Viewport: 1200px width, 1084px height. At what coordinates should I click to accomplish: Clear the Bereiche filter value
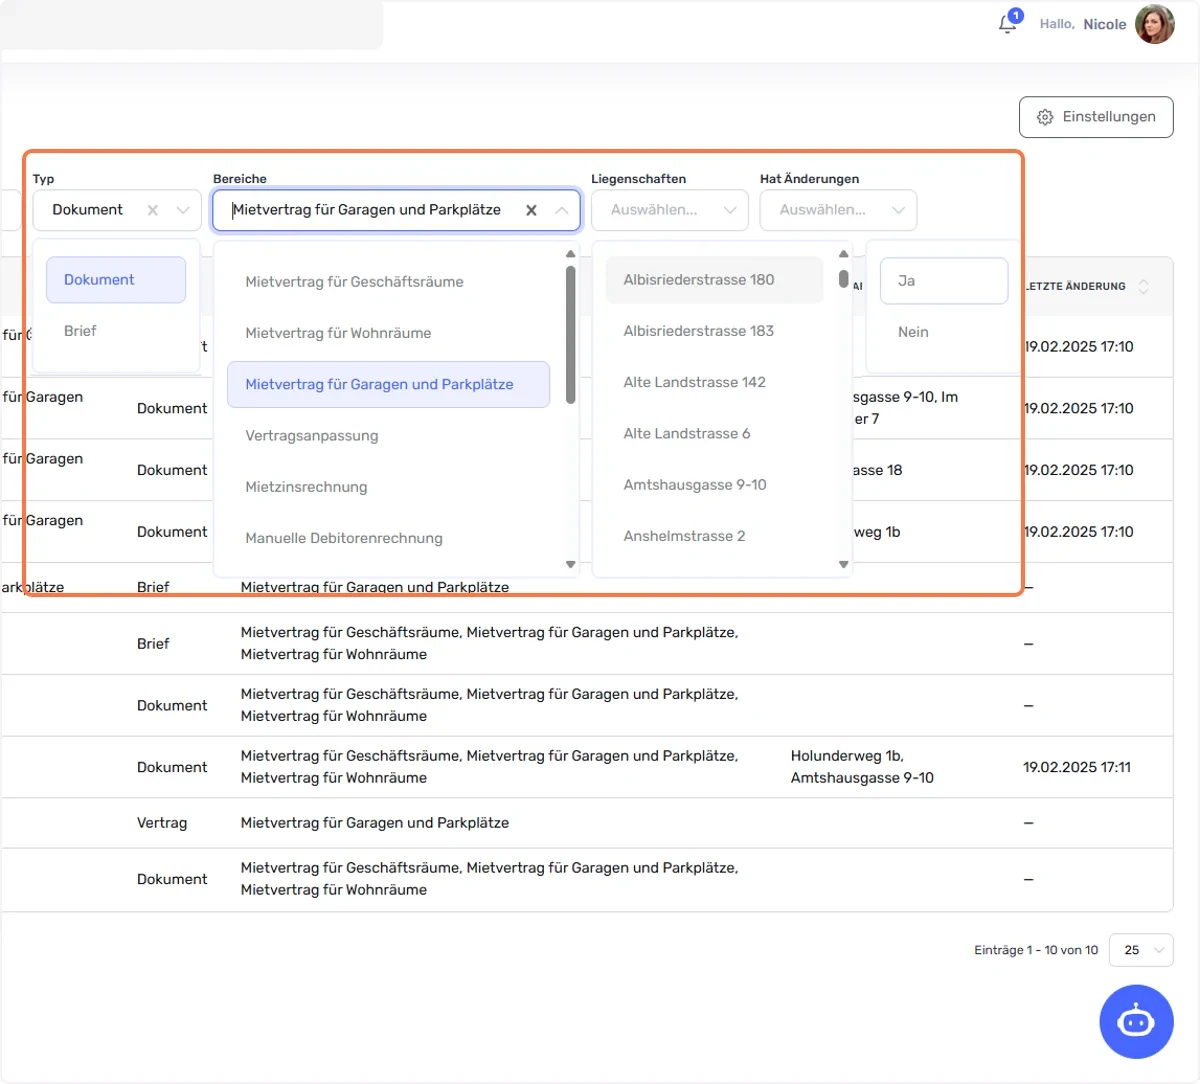(x=531, y=210)
